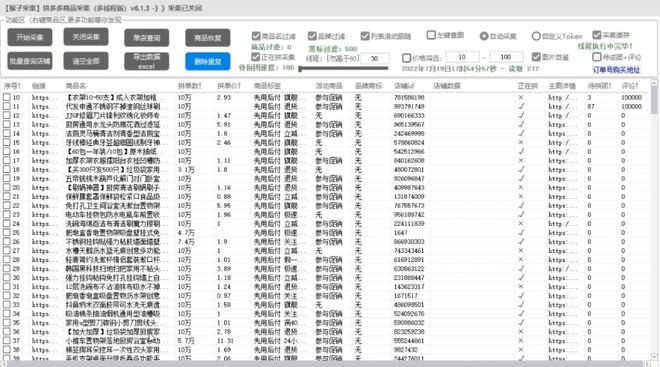The height and width of the screenshot is (367, 660).
Task: Check the checkbox for row 37
Action: coord(7,340)
